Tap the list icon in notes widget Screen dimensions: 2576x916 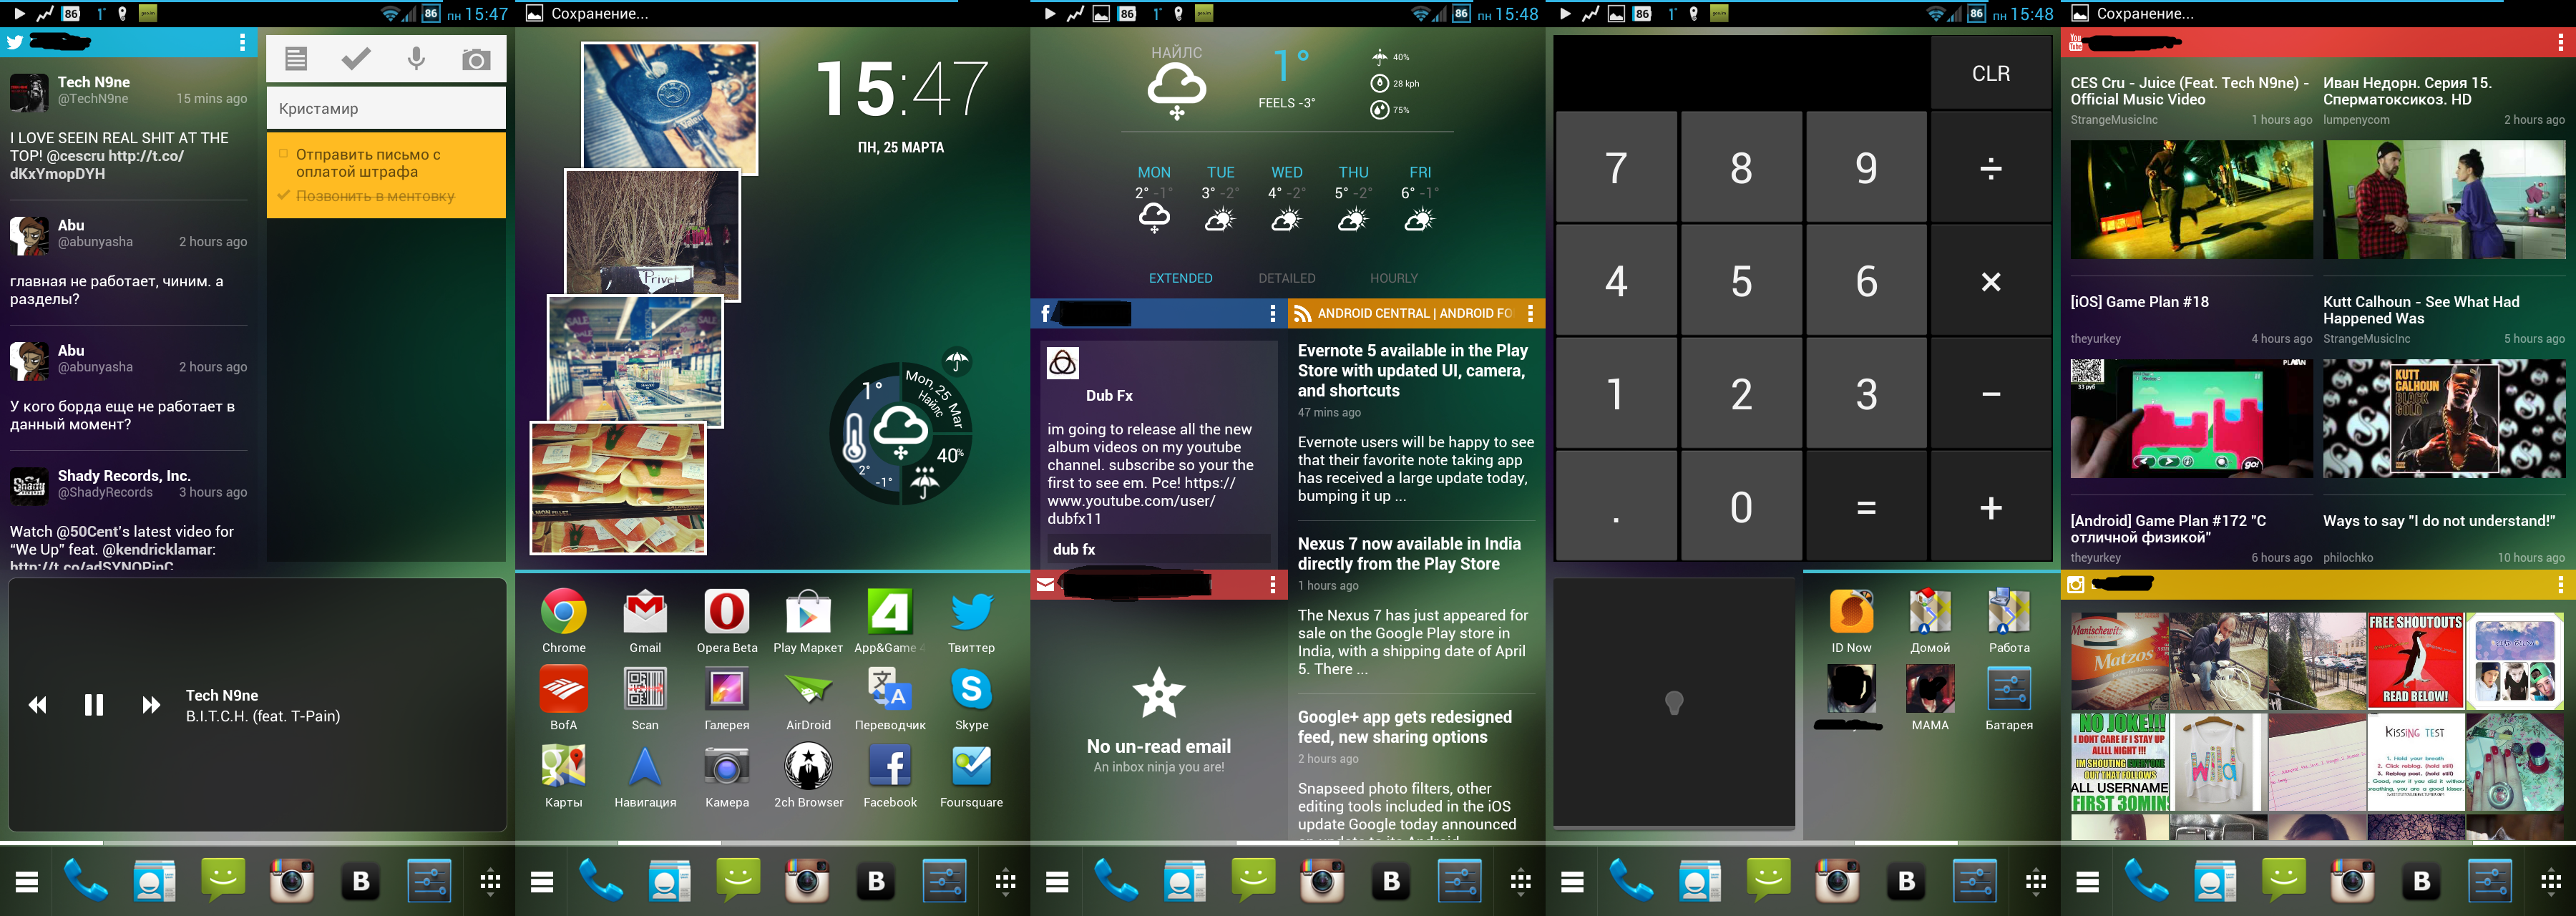click(x=296, y=59)
